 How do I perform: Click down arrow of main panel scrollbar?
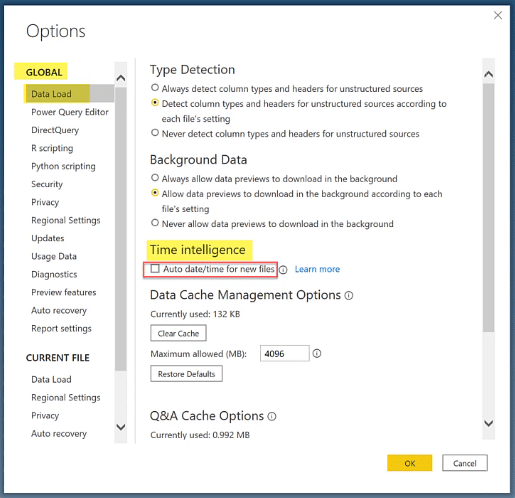point(488,423)
